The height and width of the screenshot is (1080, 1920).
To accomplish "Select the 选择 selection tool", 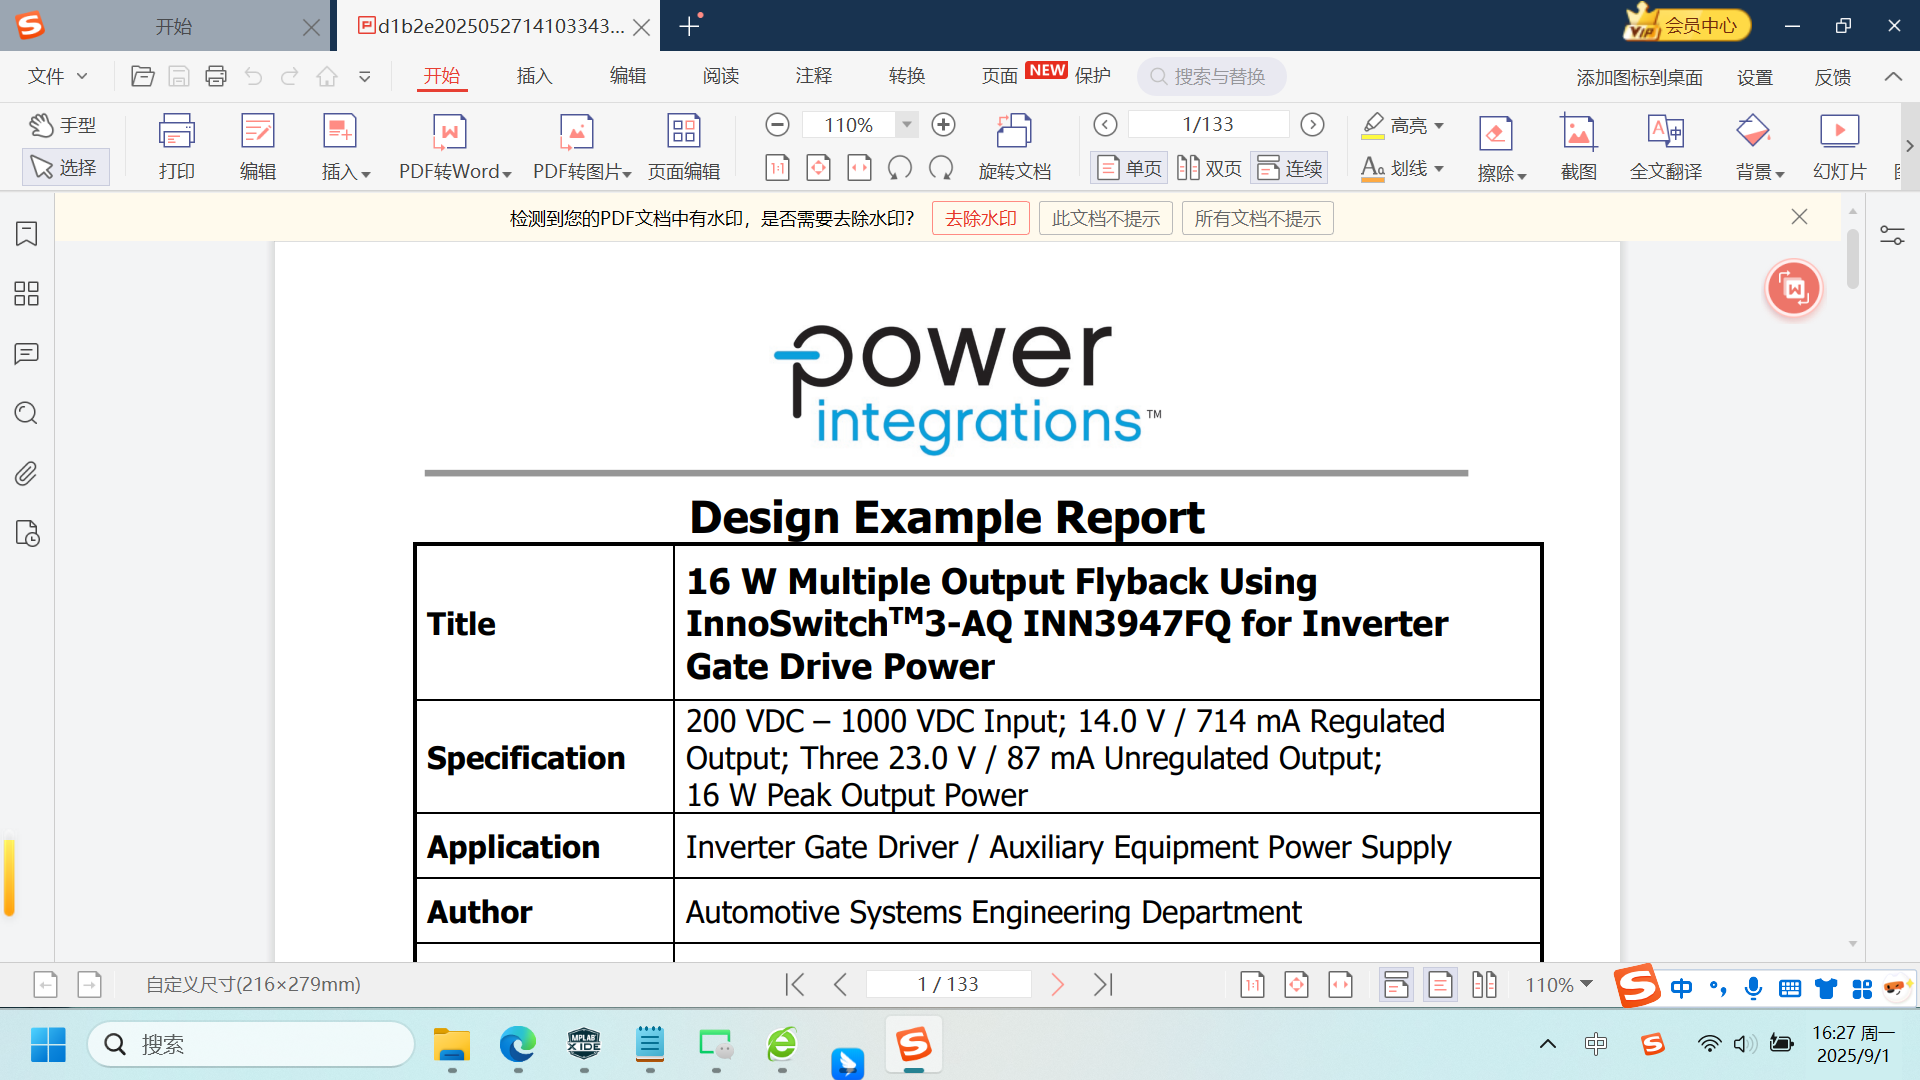I will point(64,167).
